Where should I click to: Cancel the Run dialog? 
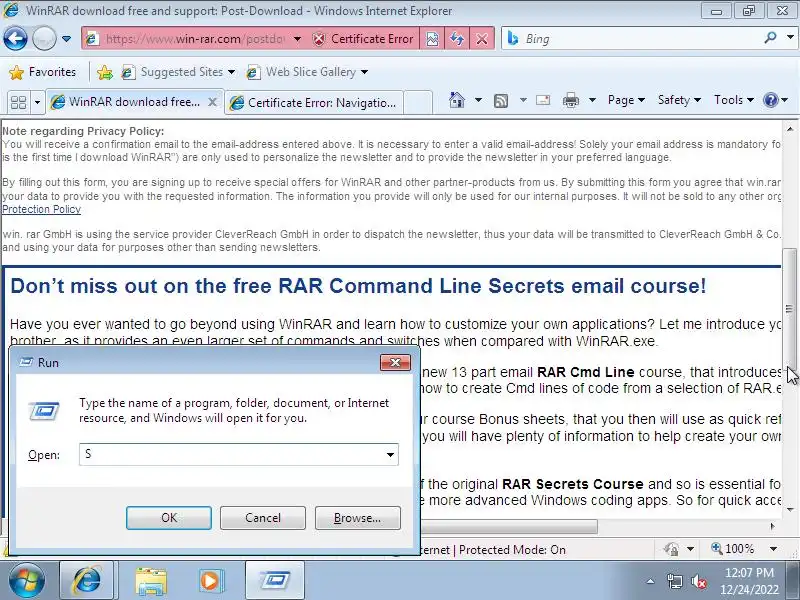coord(263,518)
